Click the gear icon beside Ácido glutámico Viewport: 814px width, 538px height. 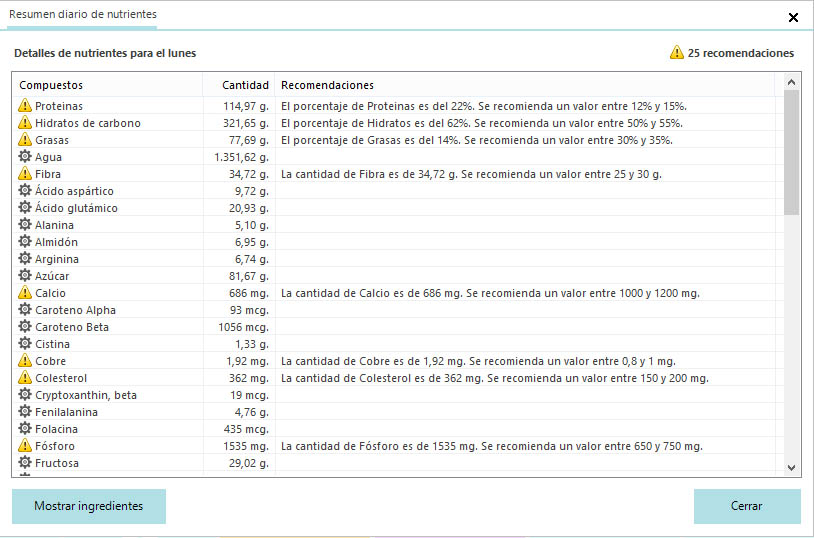point(25,207)
